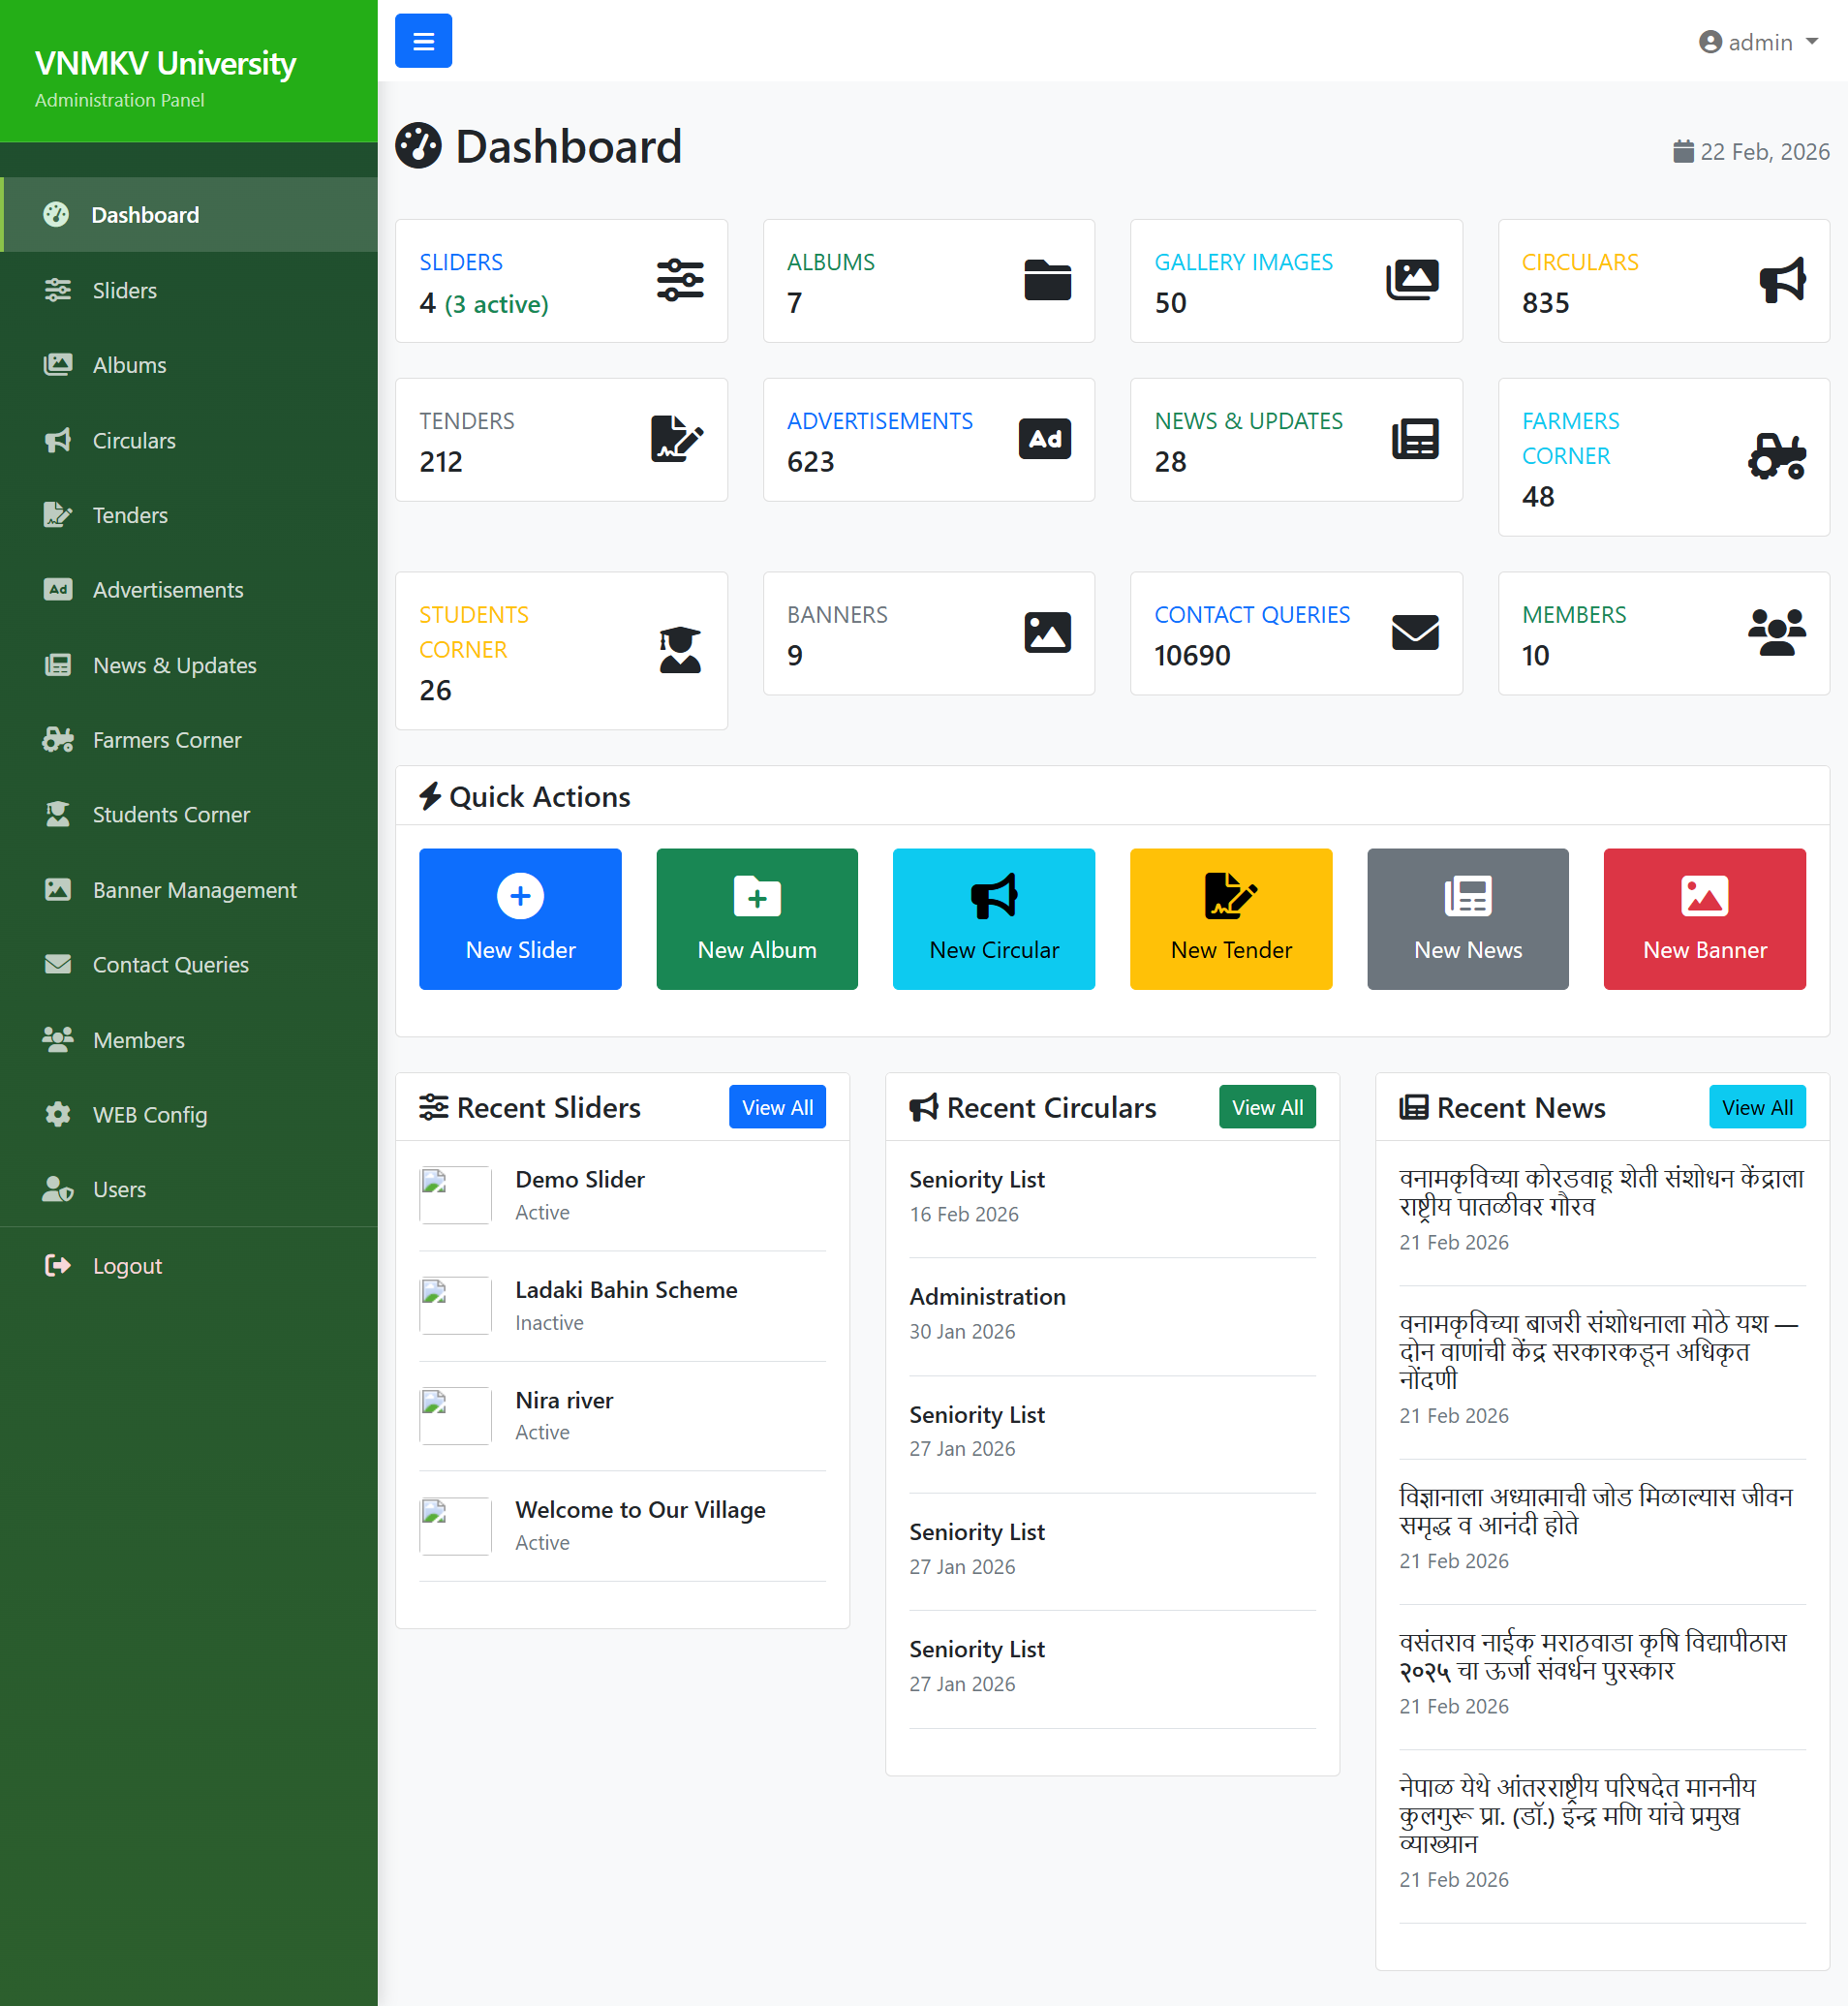Click the Contact Queries envelope icon
1848x2006 pixels.
1414,632
